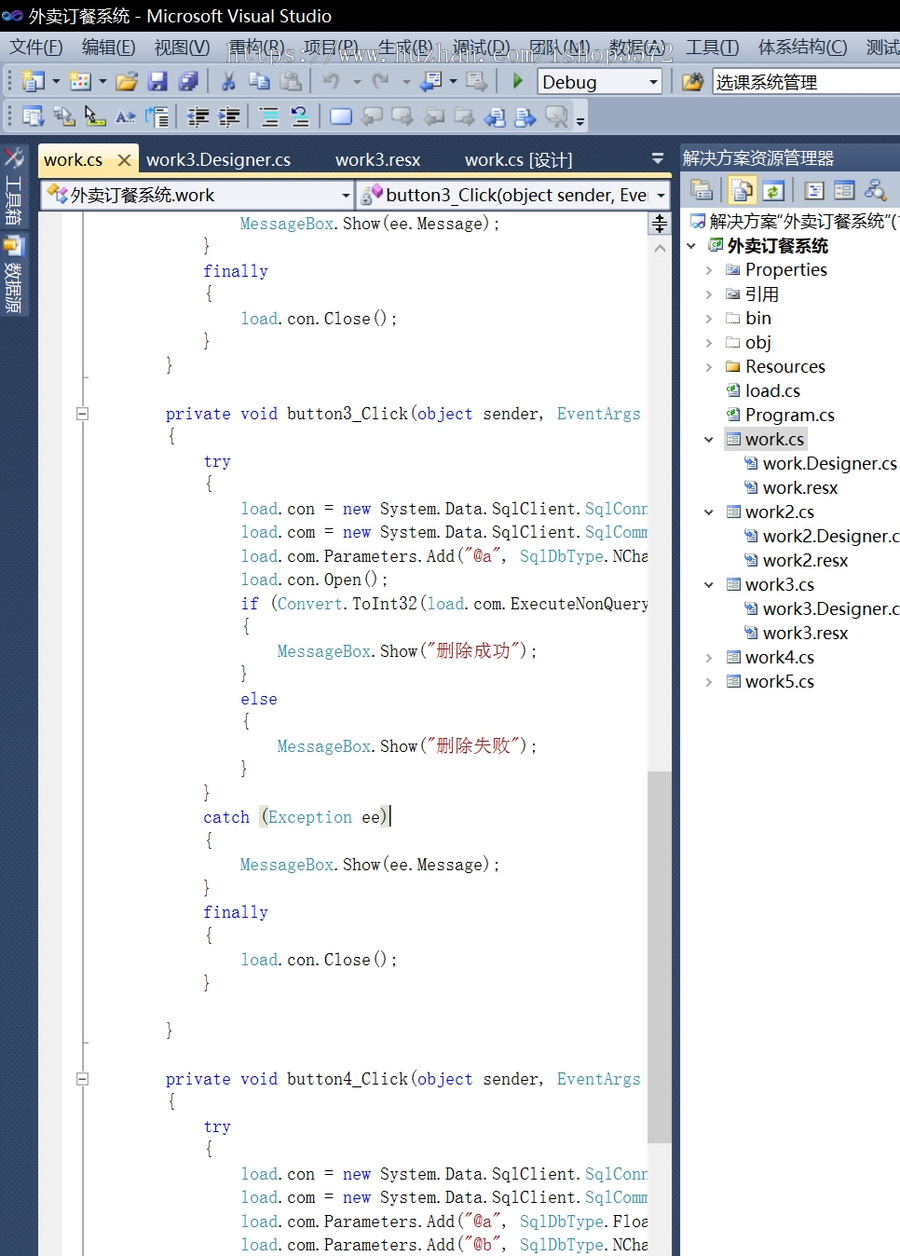
Task: Collapse the button3_Click method outline
Action: point(82,413)
